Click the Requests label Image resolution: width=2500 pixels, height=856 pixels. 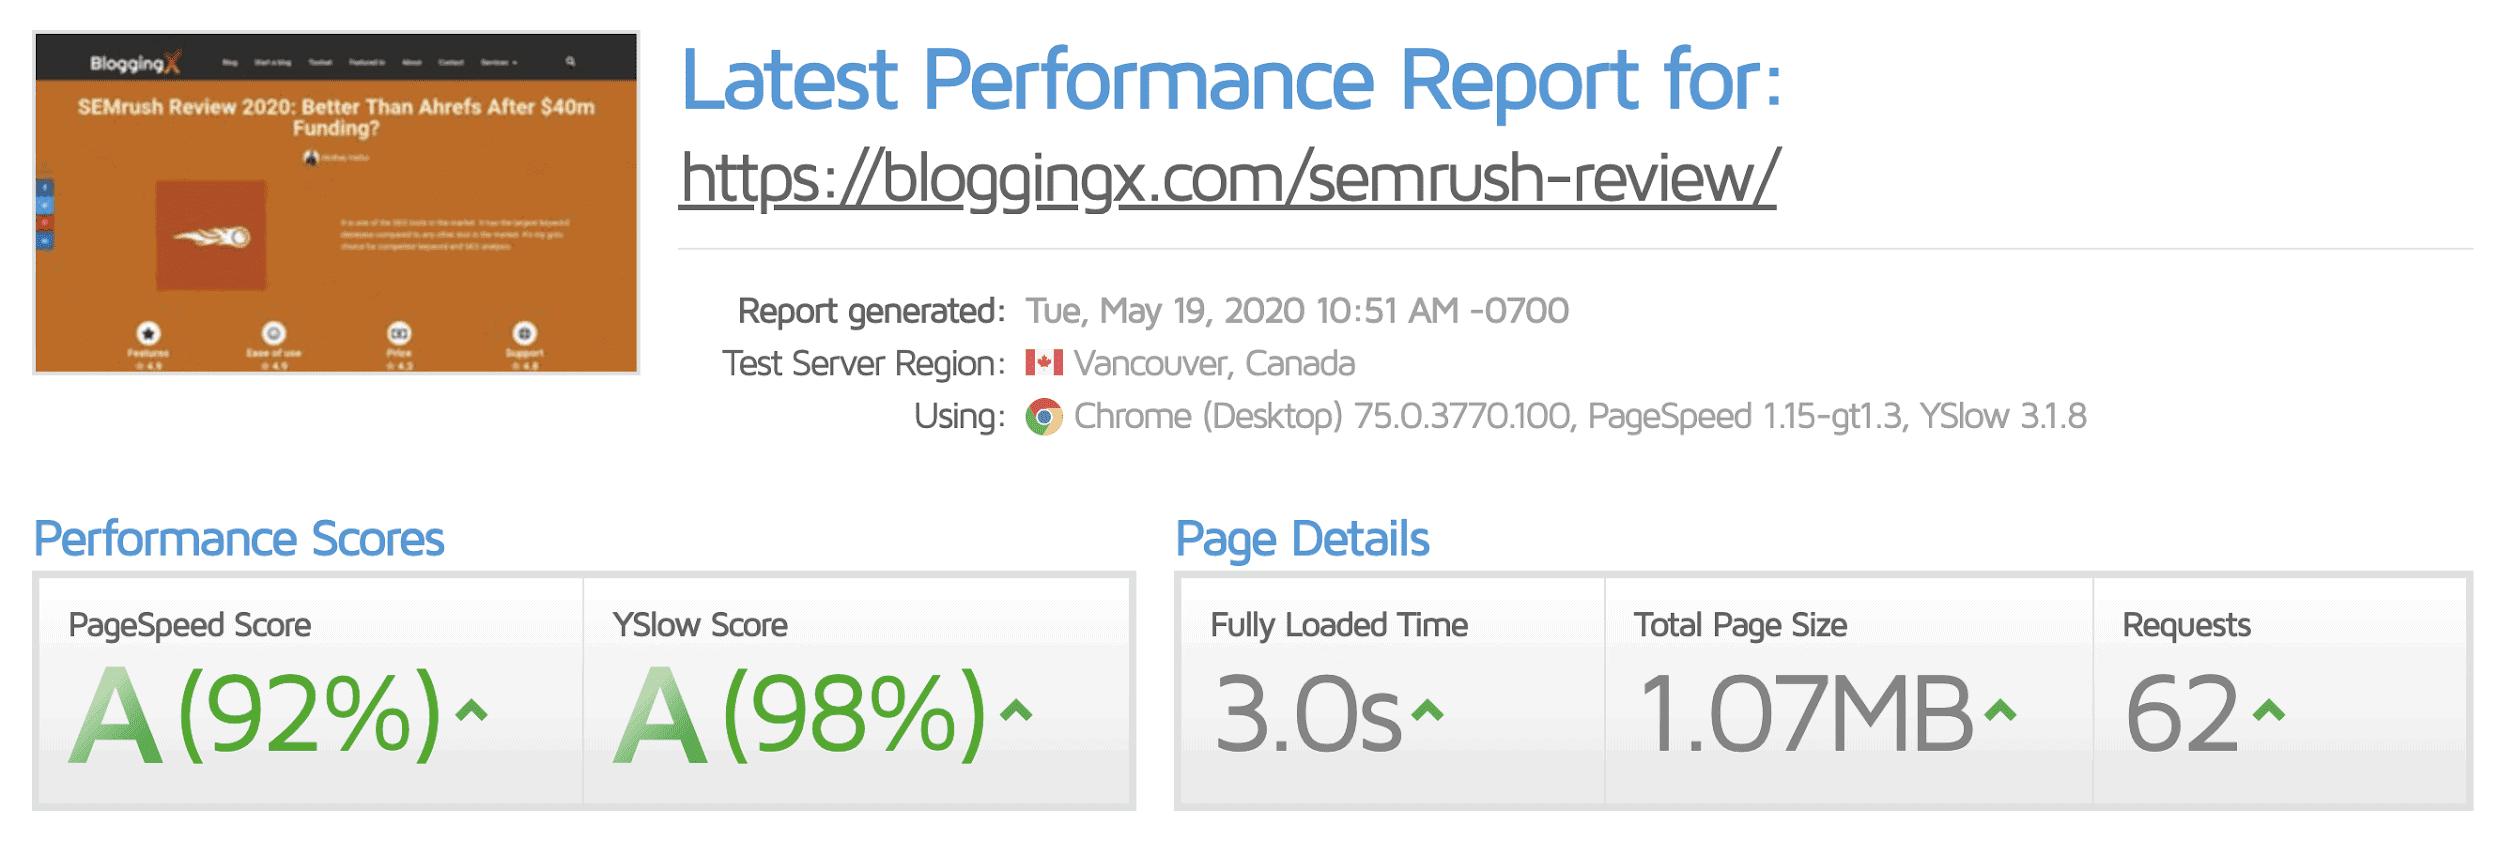[2186, 625]
